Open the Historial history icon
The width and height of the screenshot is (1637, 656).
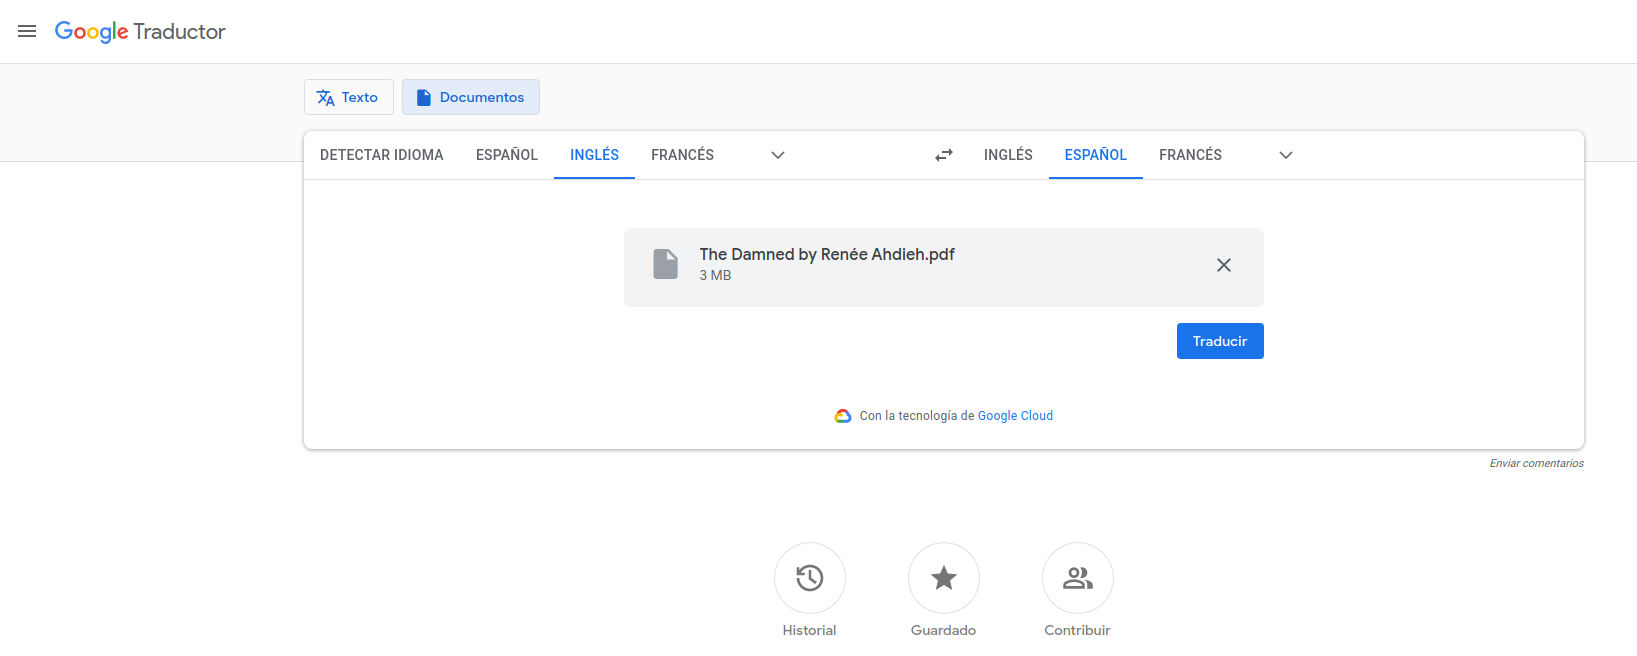809,578
